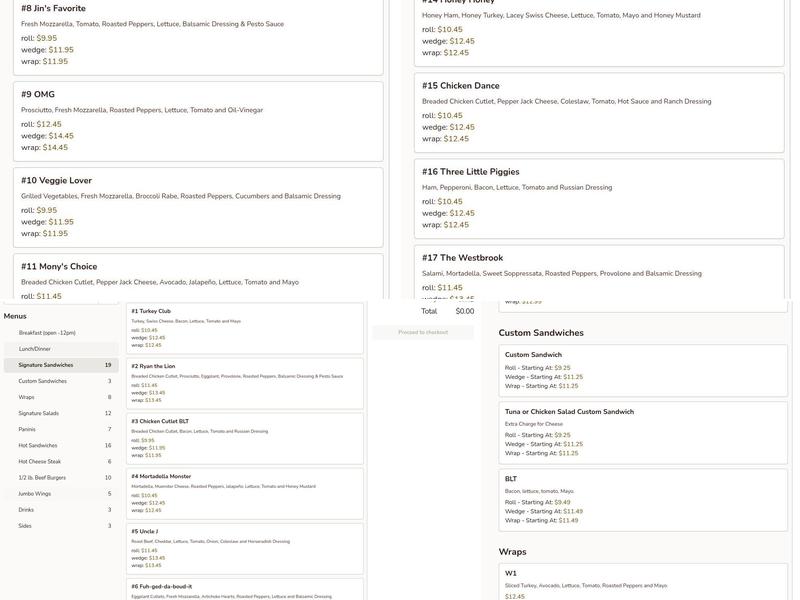
Task: Open the Drinks category in sidebar
Action: pyautogui.click(x=26, y=509)
